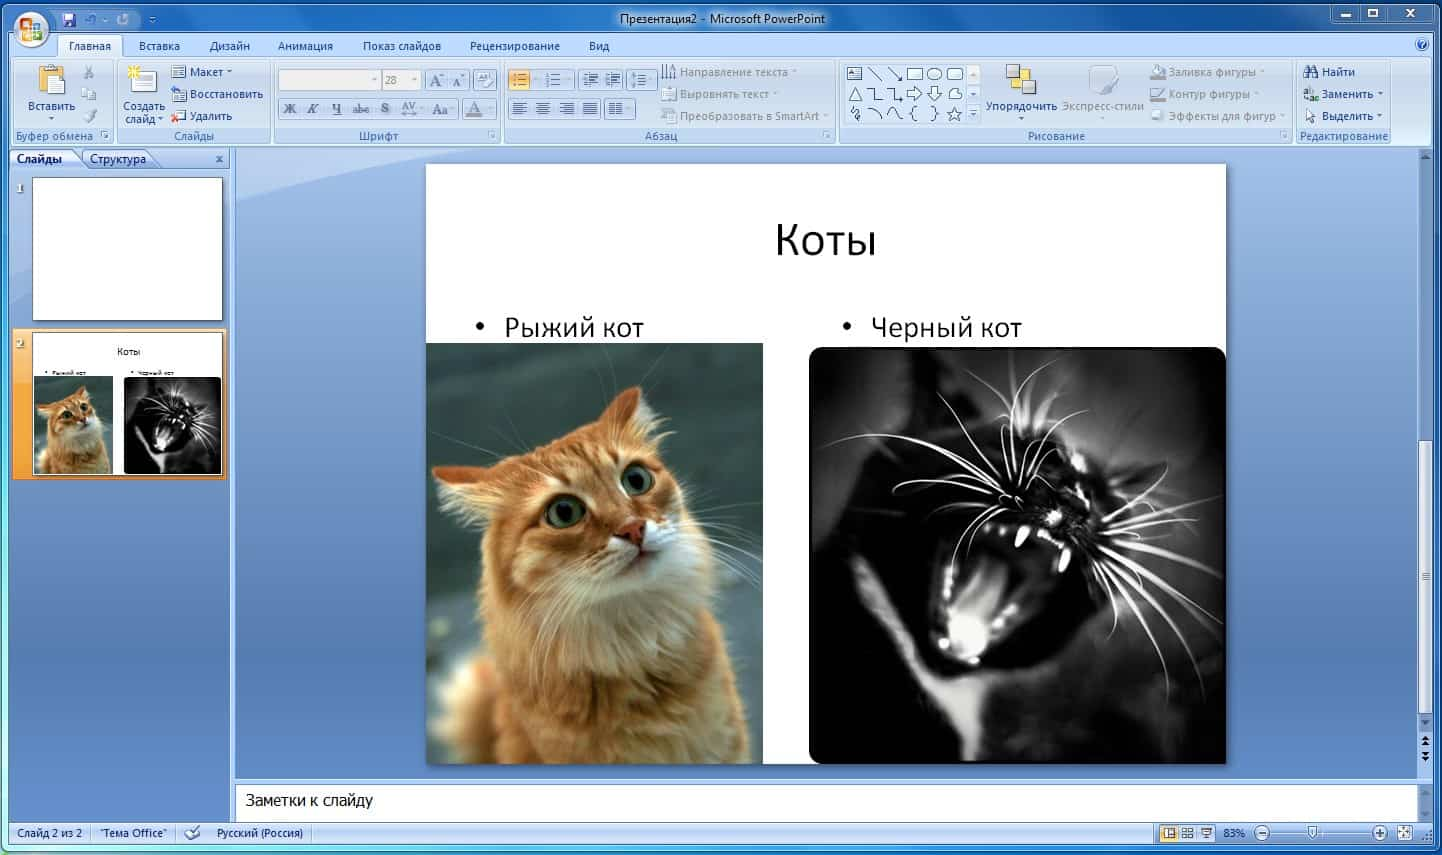Align text left in Абзац group
1442x855 pixels.
click(519, 108)
